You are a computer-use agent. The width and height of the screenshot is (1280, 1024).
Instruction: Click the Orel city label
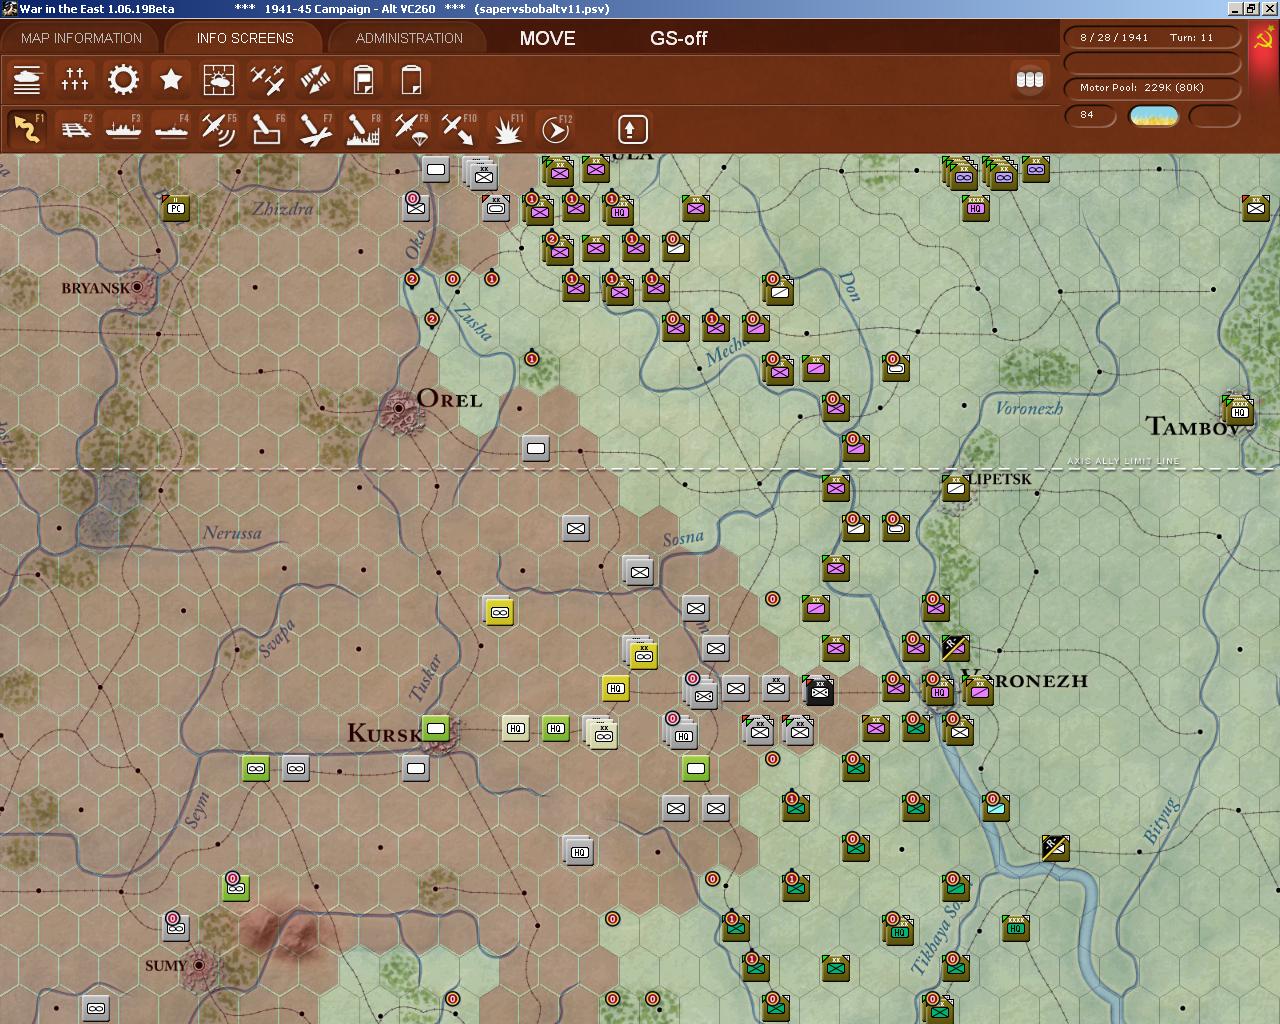tap(449, 399)
